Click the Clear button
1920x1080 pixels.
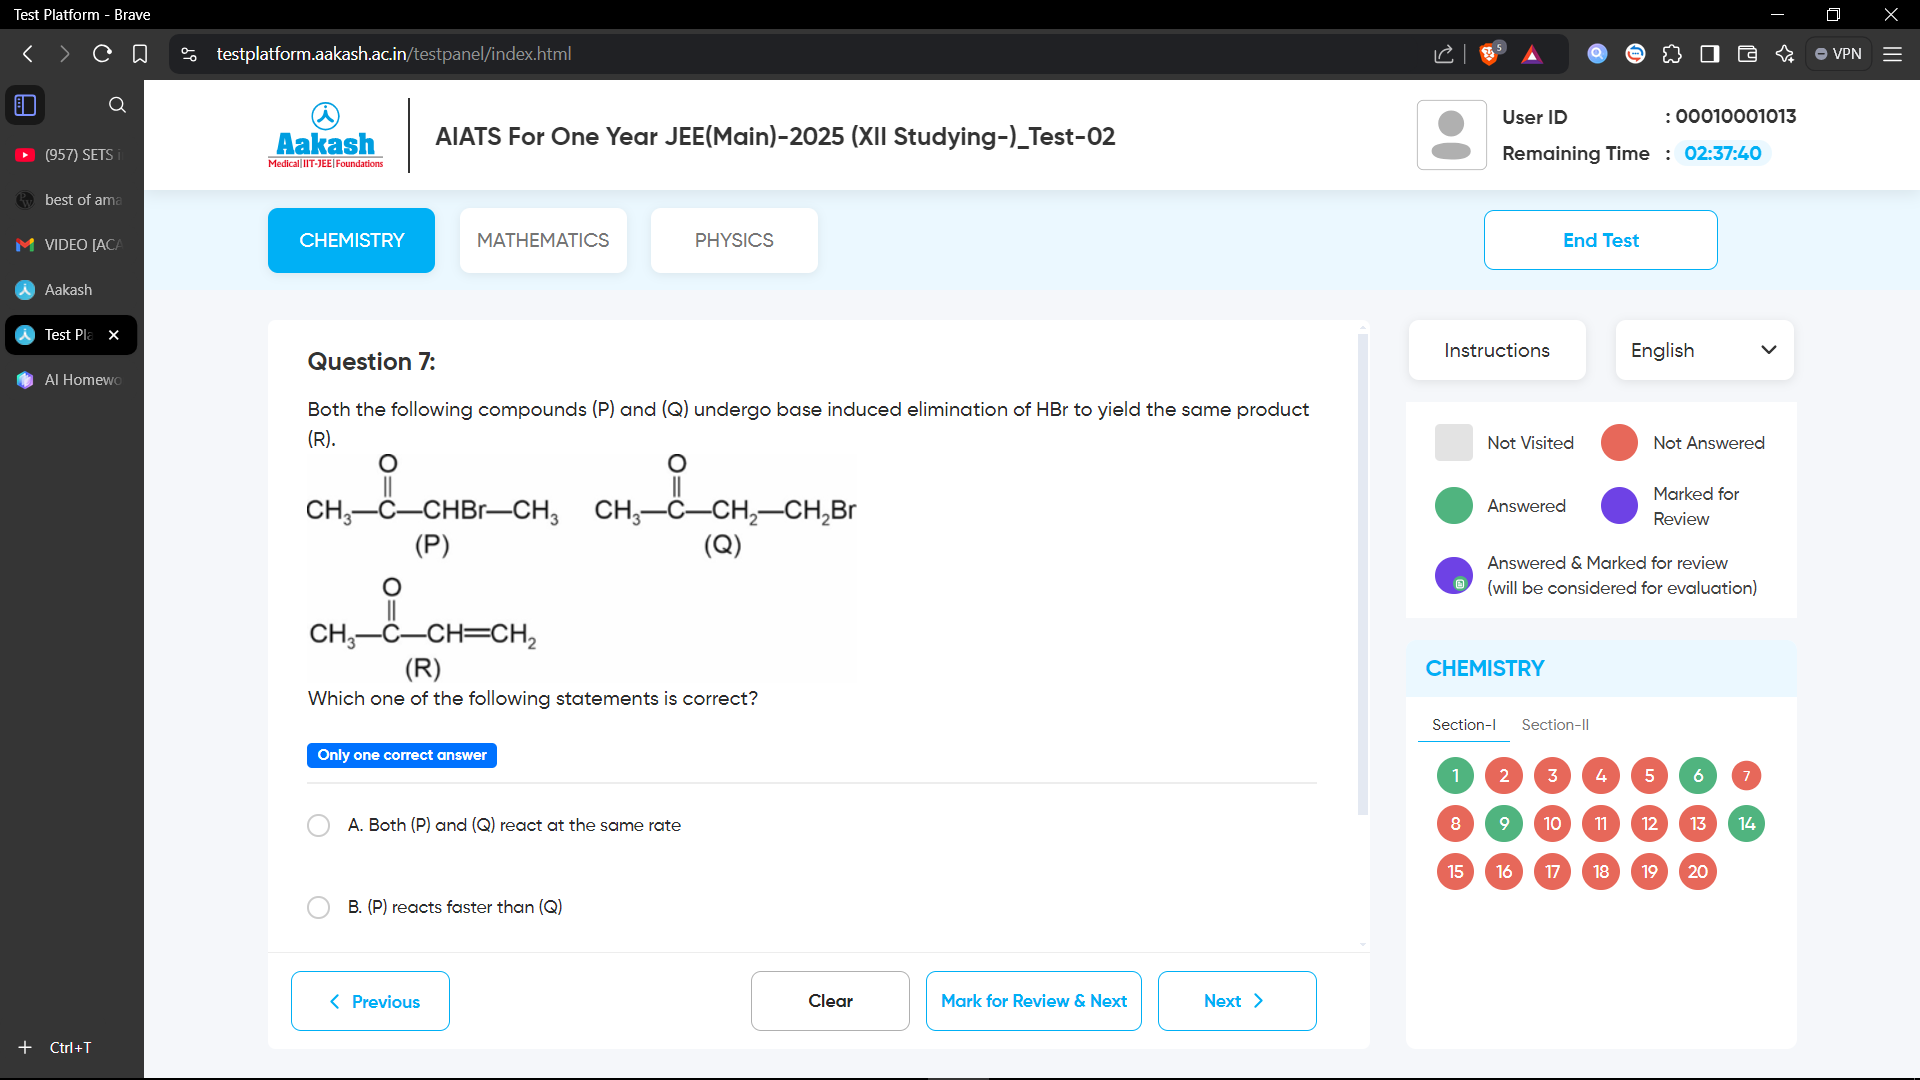point(830,1001)
